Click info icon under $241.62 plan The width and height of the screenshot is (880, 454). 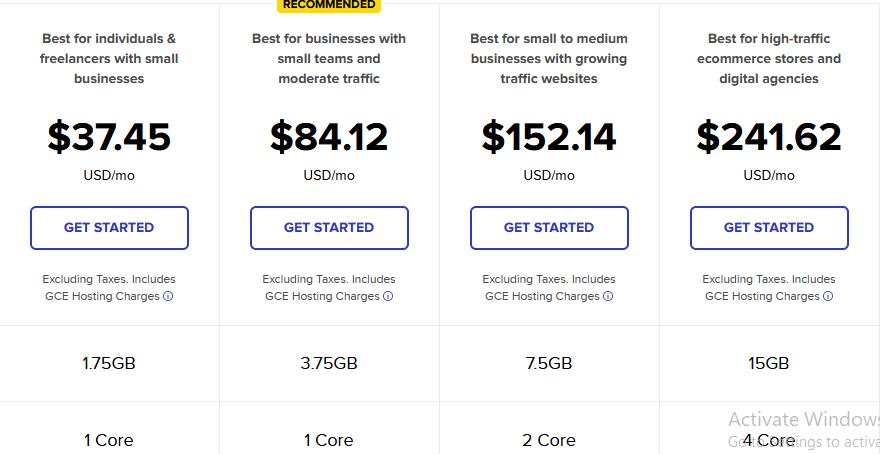828,296
